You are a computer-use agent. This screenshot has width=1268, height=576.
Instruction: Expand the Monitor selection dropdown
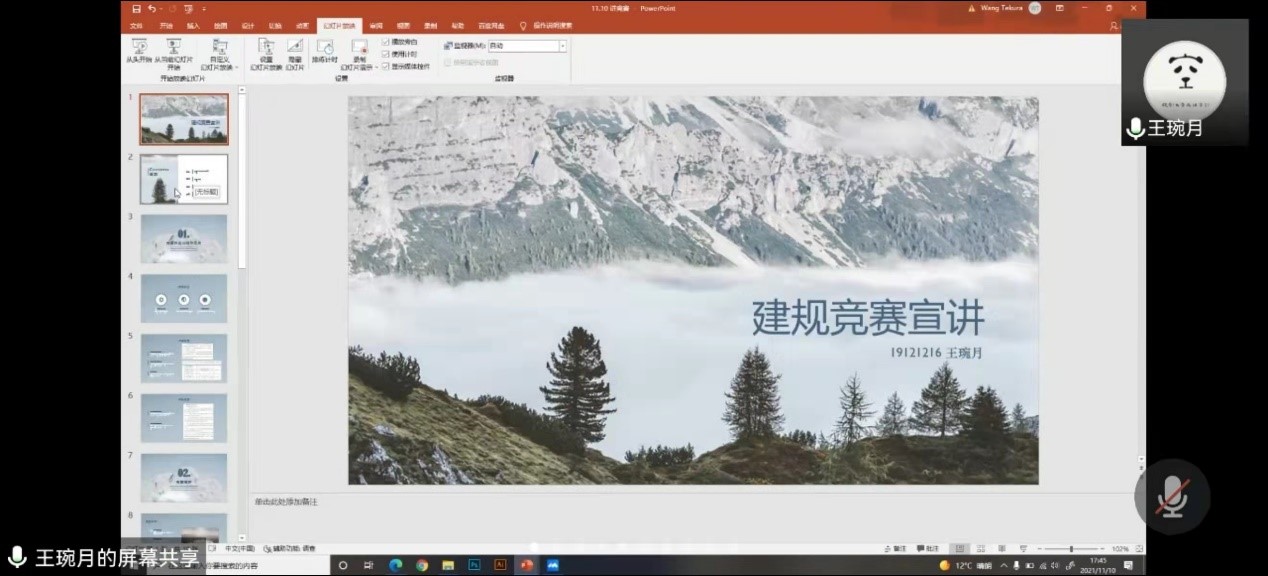tap(562, 46)
